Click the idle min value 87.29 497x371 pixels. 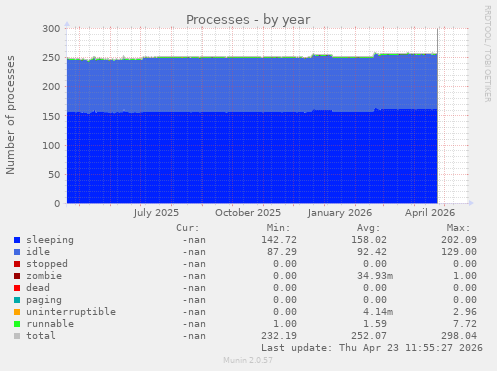tap(282, 252)
